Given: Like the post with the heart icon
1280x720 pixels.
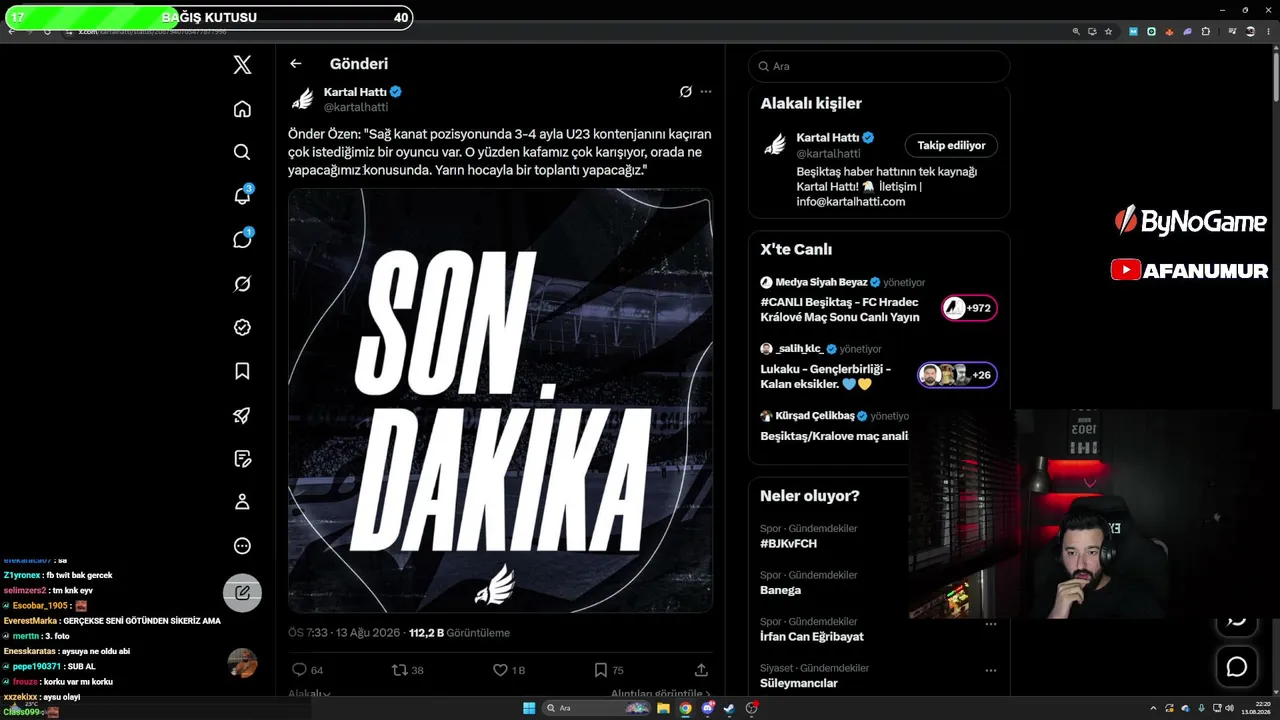Looking at the screenshot, I should point(500,670).
